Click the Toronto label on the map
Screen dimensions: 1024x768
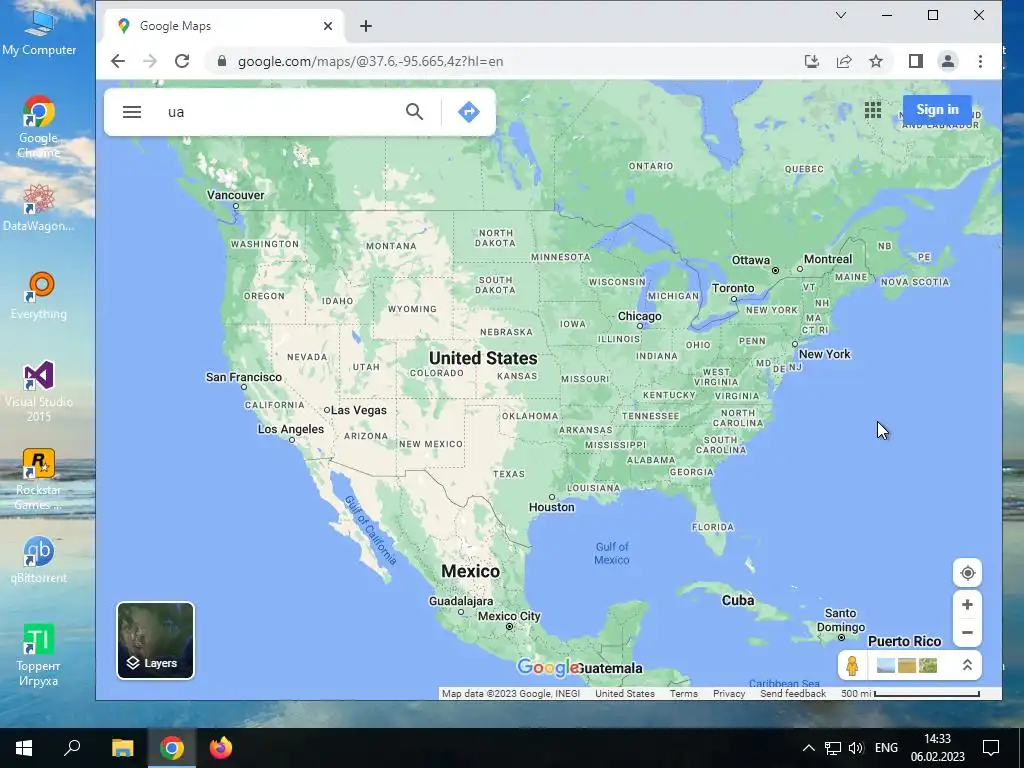click(x=733, y=288)
